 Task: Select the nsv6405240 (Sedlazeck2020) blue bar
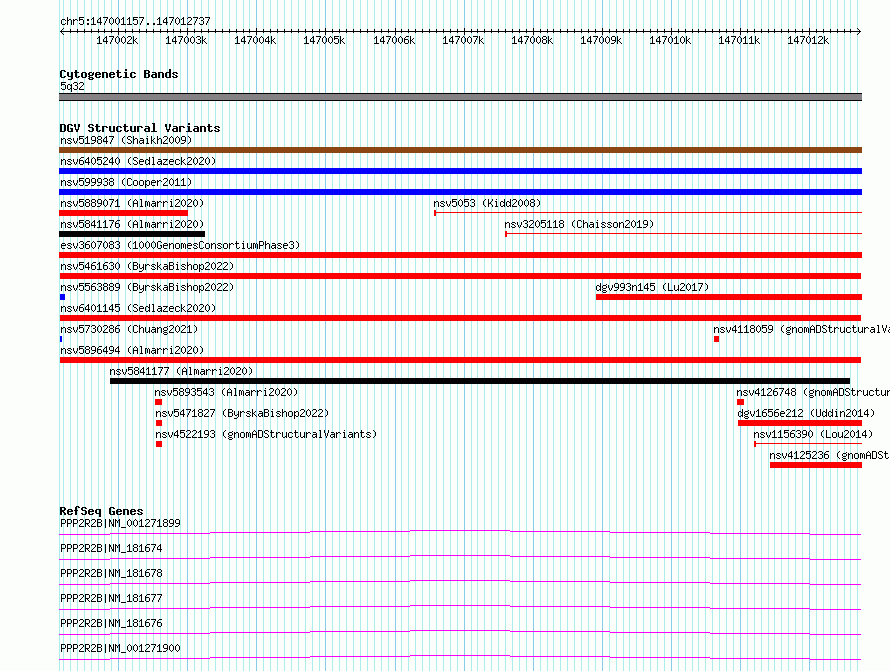(460, 171)
